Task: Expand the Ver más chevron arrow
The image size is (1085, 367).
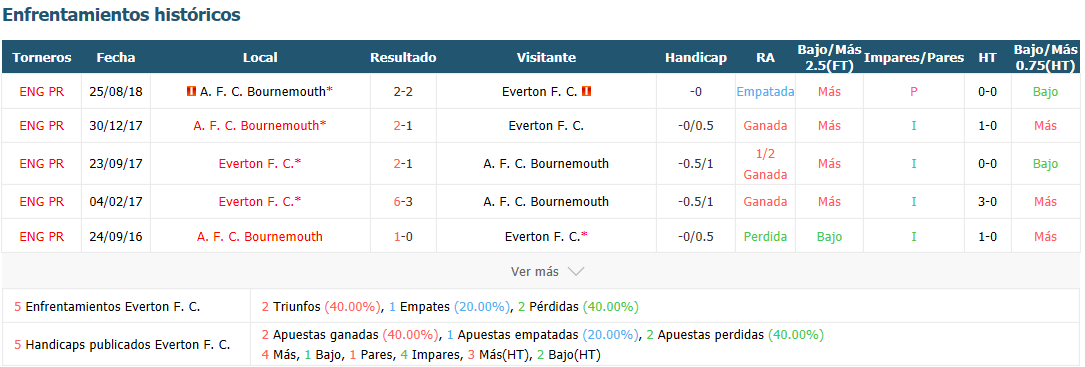Action: tap(576, 271)
